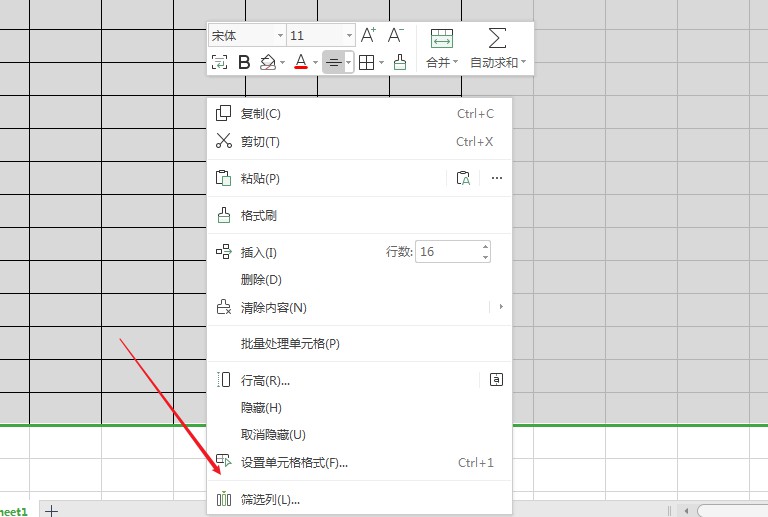Choose 剪切(T) from context menu
768x517 pixels.
pyautogui.click(x=360, y=141)
